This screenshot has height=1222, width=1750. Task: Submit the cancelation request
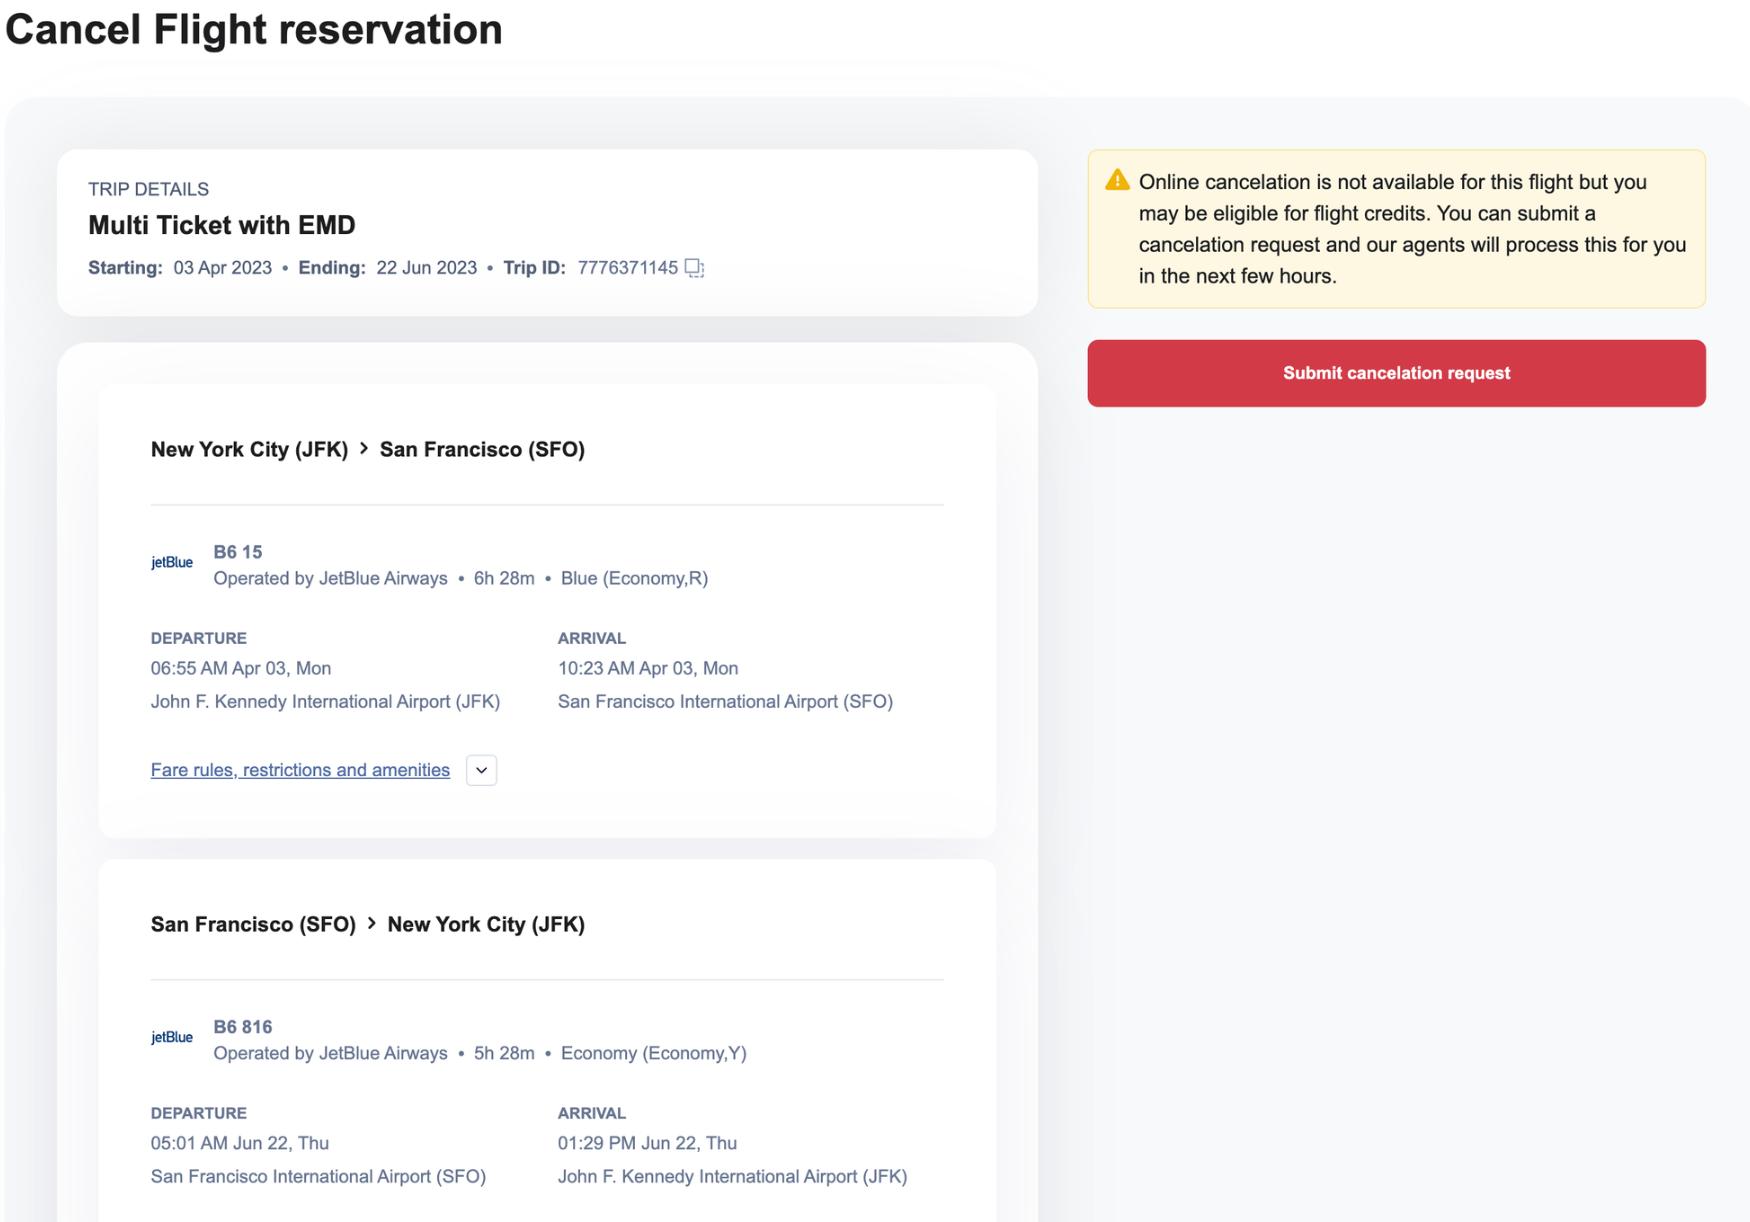(x=1396, y=373)
